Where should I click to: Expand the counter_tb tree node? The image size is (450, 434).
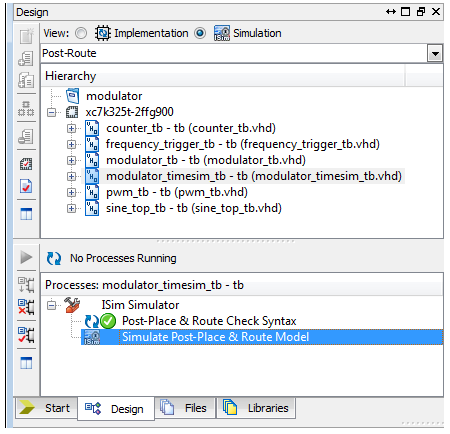tap(71, 128)
